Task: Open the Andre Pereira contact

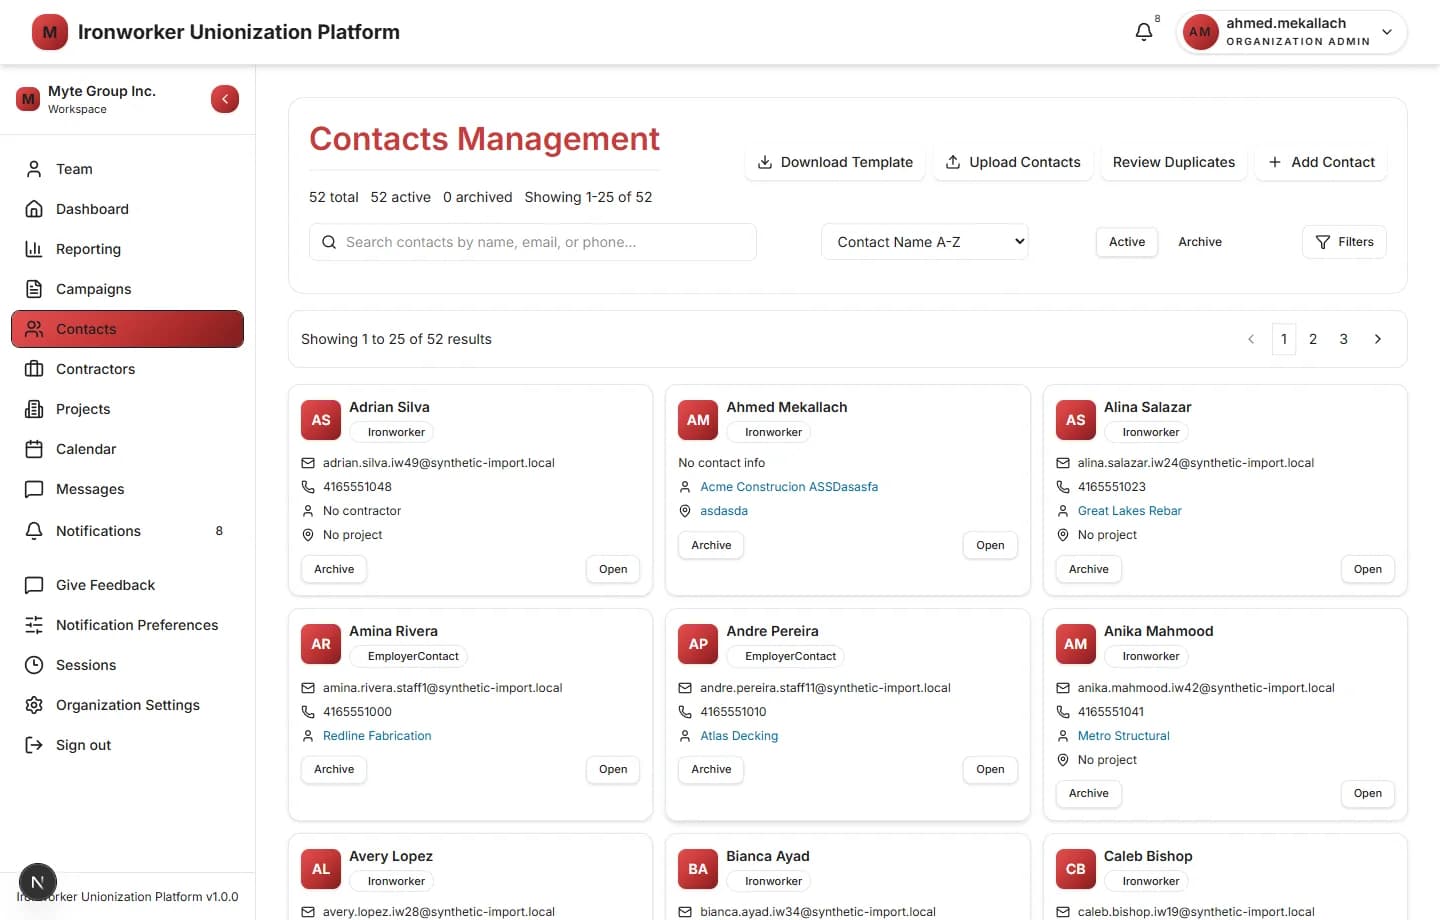Action: click(x=990, y=769)
